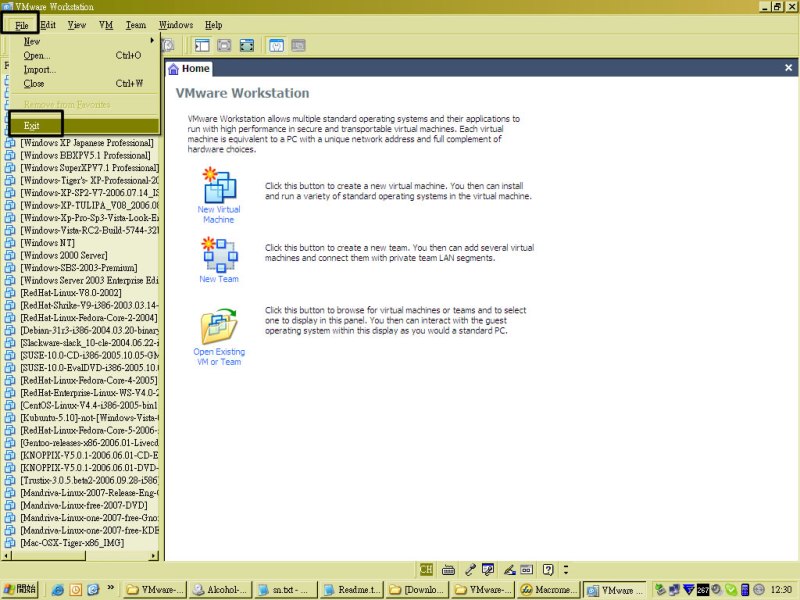Viewport: 800px width, 600px height.
Task: Open the File menu
Action: point(21,25)
